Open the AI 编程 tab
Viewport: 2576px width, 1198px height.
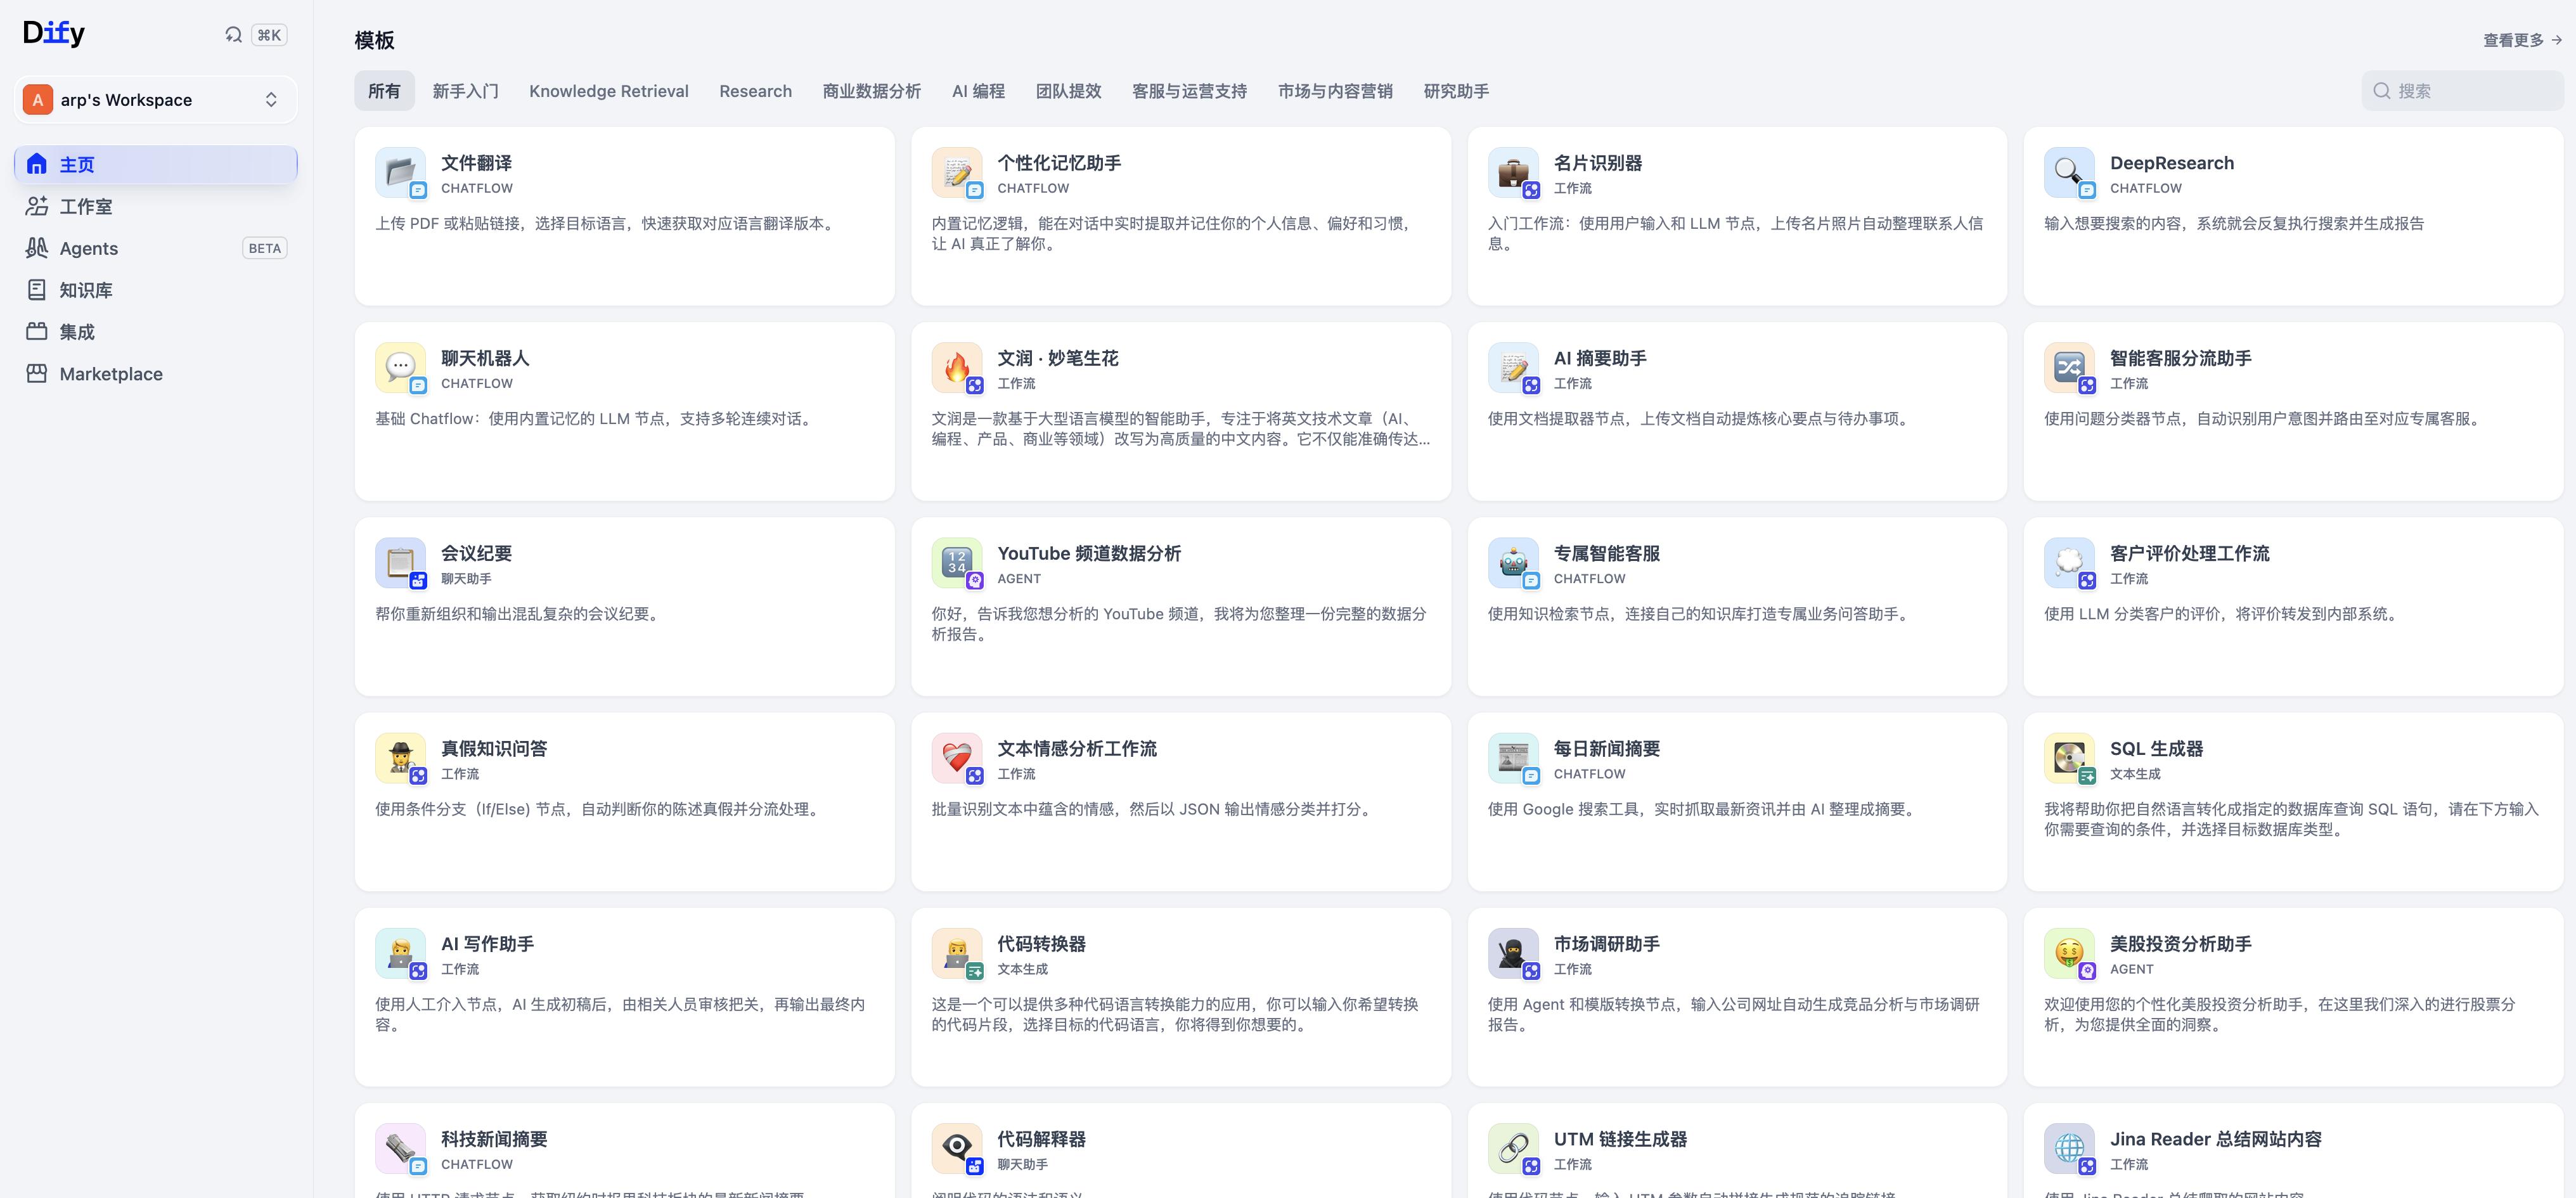tap(978, 91)
